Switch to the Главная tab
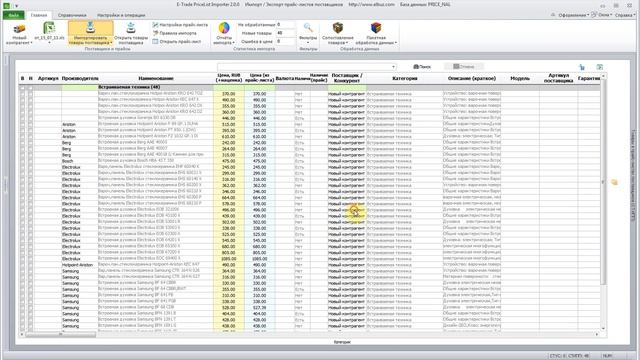640x360 pixels. [39, 15]
